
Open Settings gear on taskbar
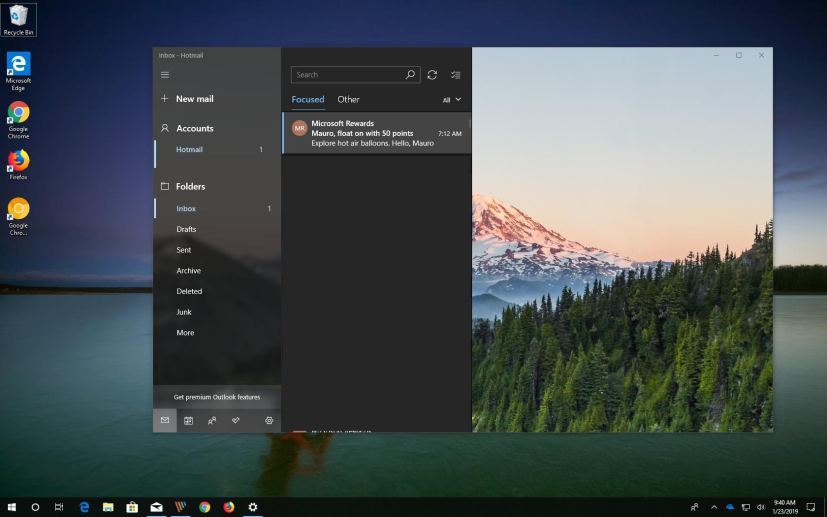253,507
